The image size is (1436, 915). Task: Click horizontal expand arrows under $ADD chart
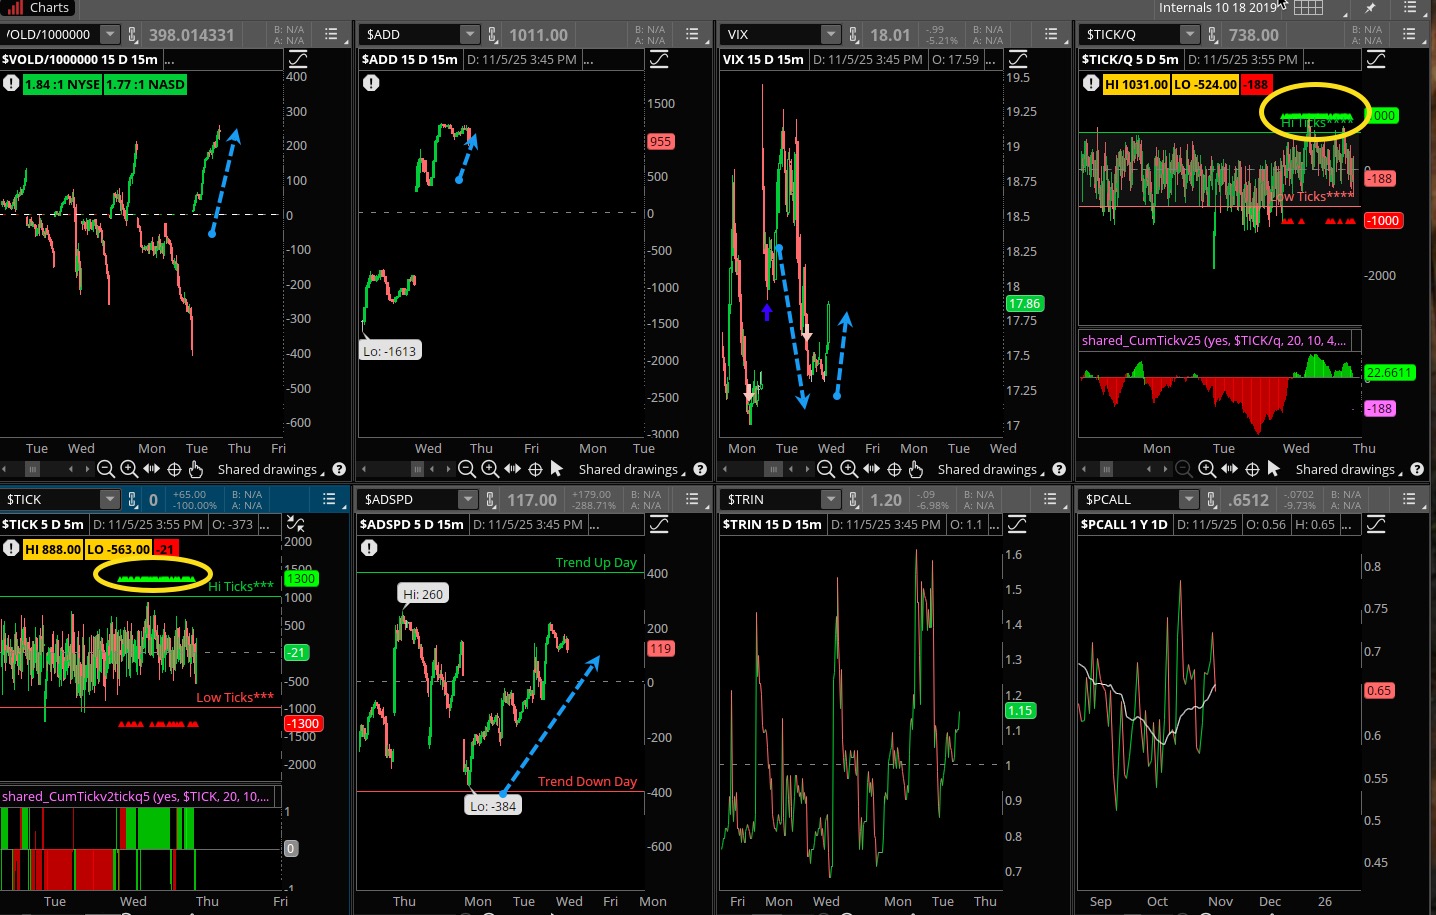512,469
